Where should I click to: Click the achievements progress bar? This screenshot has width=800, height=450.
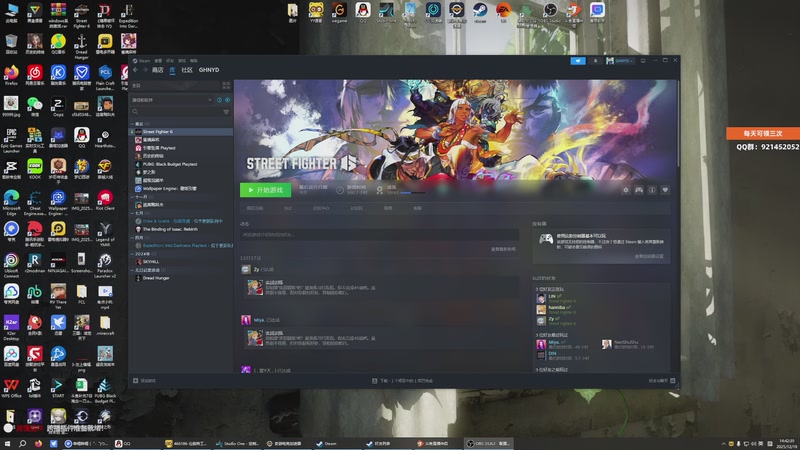412,193
